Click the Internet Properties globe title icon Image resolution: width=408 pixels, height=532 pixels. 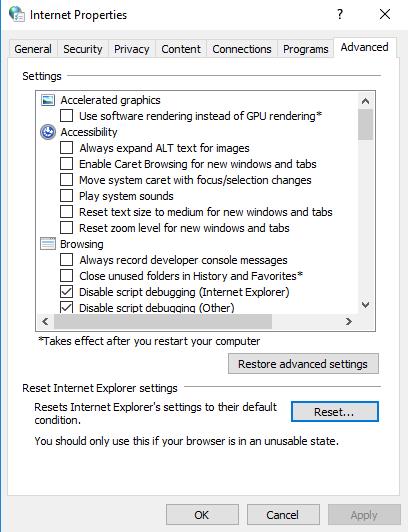[x=17, y=14]
